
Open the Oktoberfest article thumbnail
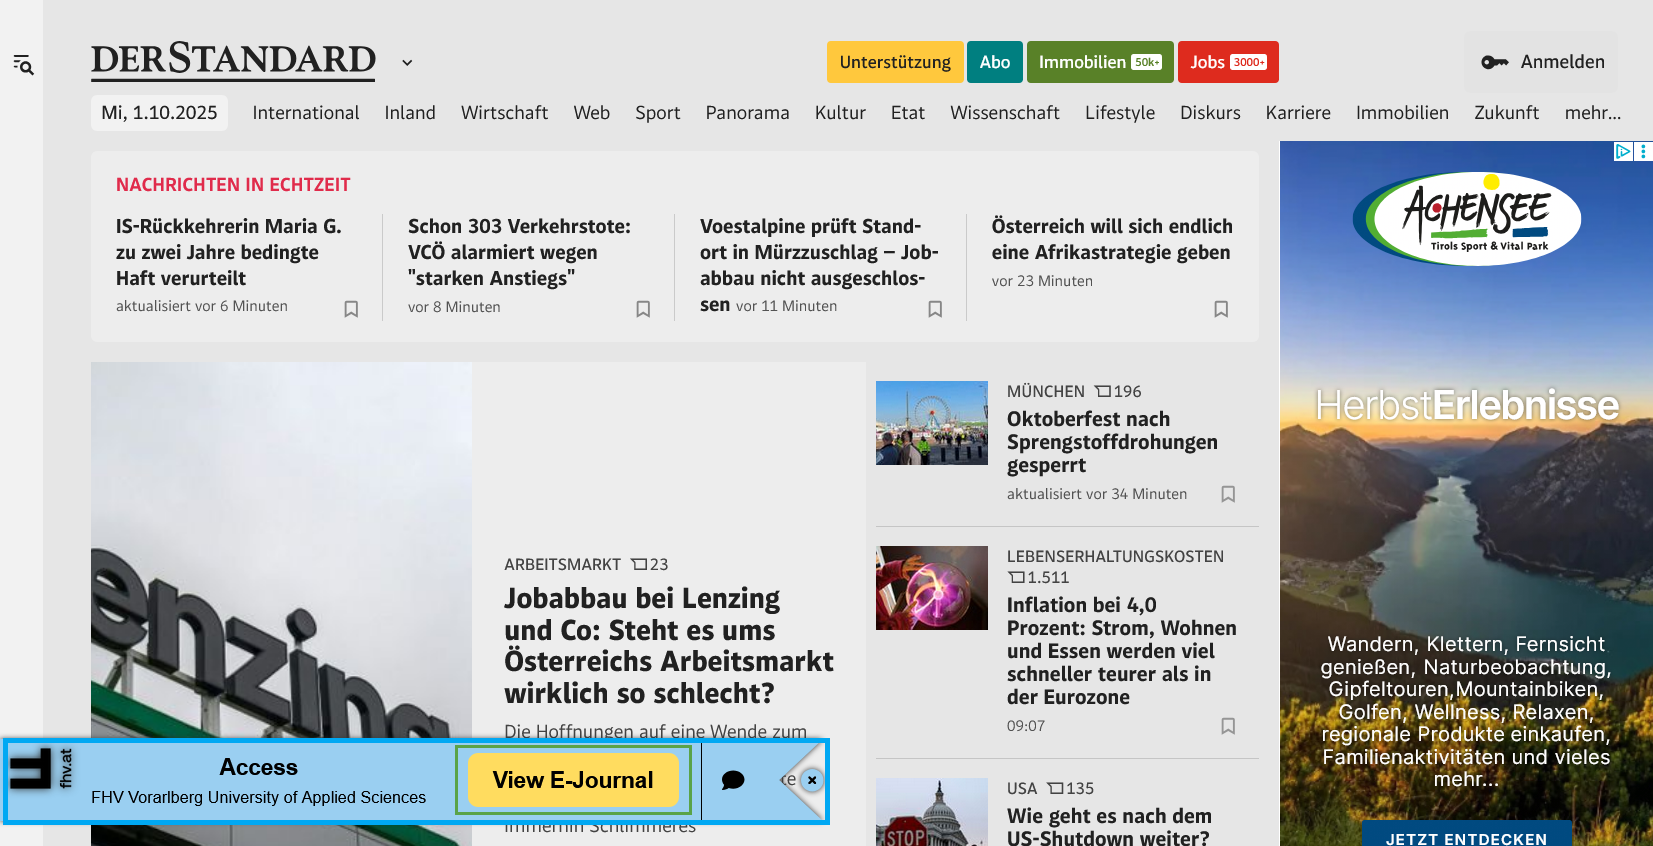point(931,423)
